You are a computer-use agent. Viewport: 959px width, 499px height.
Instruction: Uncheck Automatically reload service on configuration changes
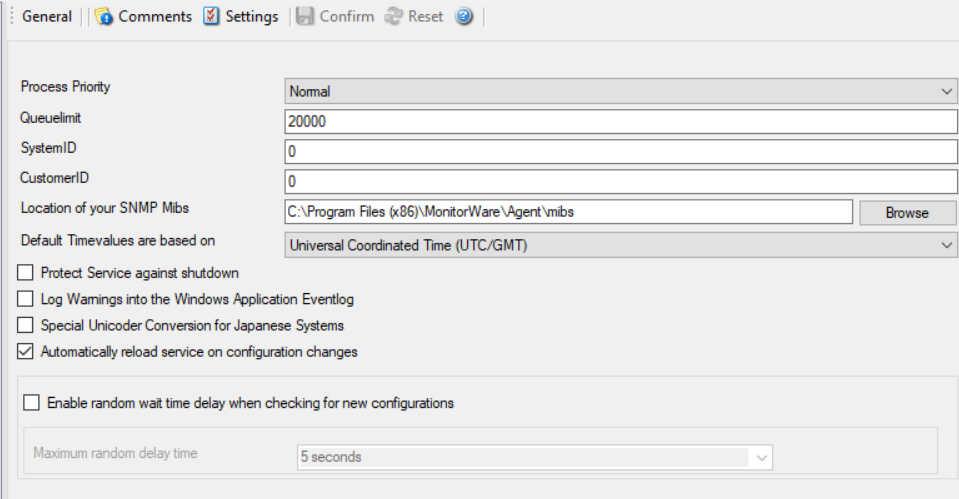tap(26, 352)
